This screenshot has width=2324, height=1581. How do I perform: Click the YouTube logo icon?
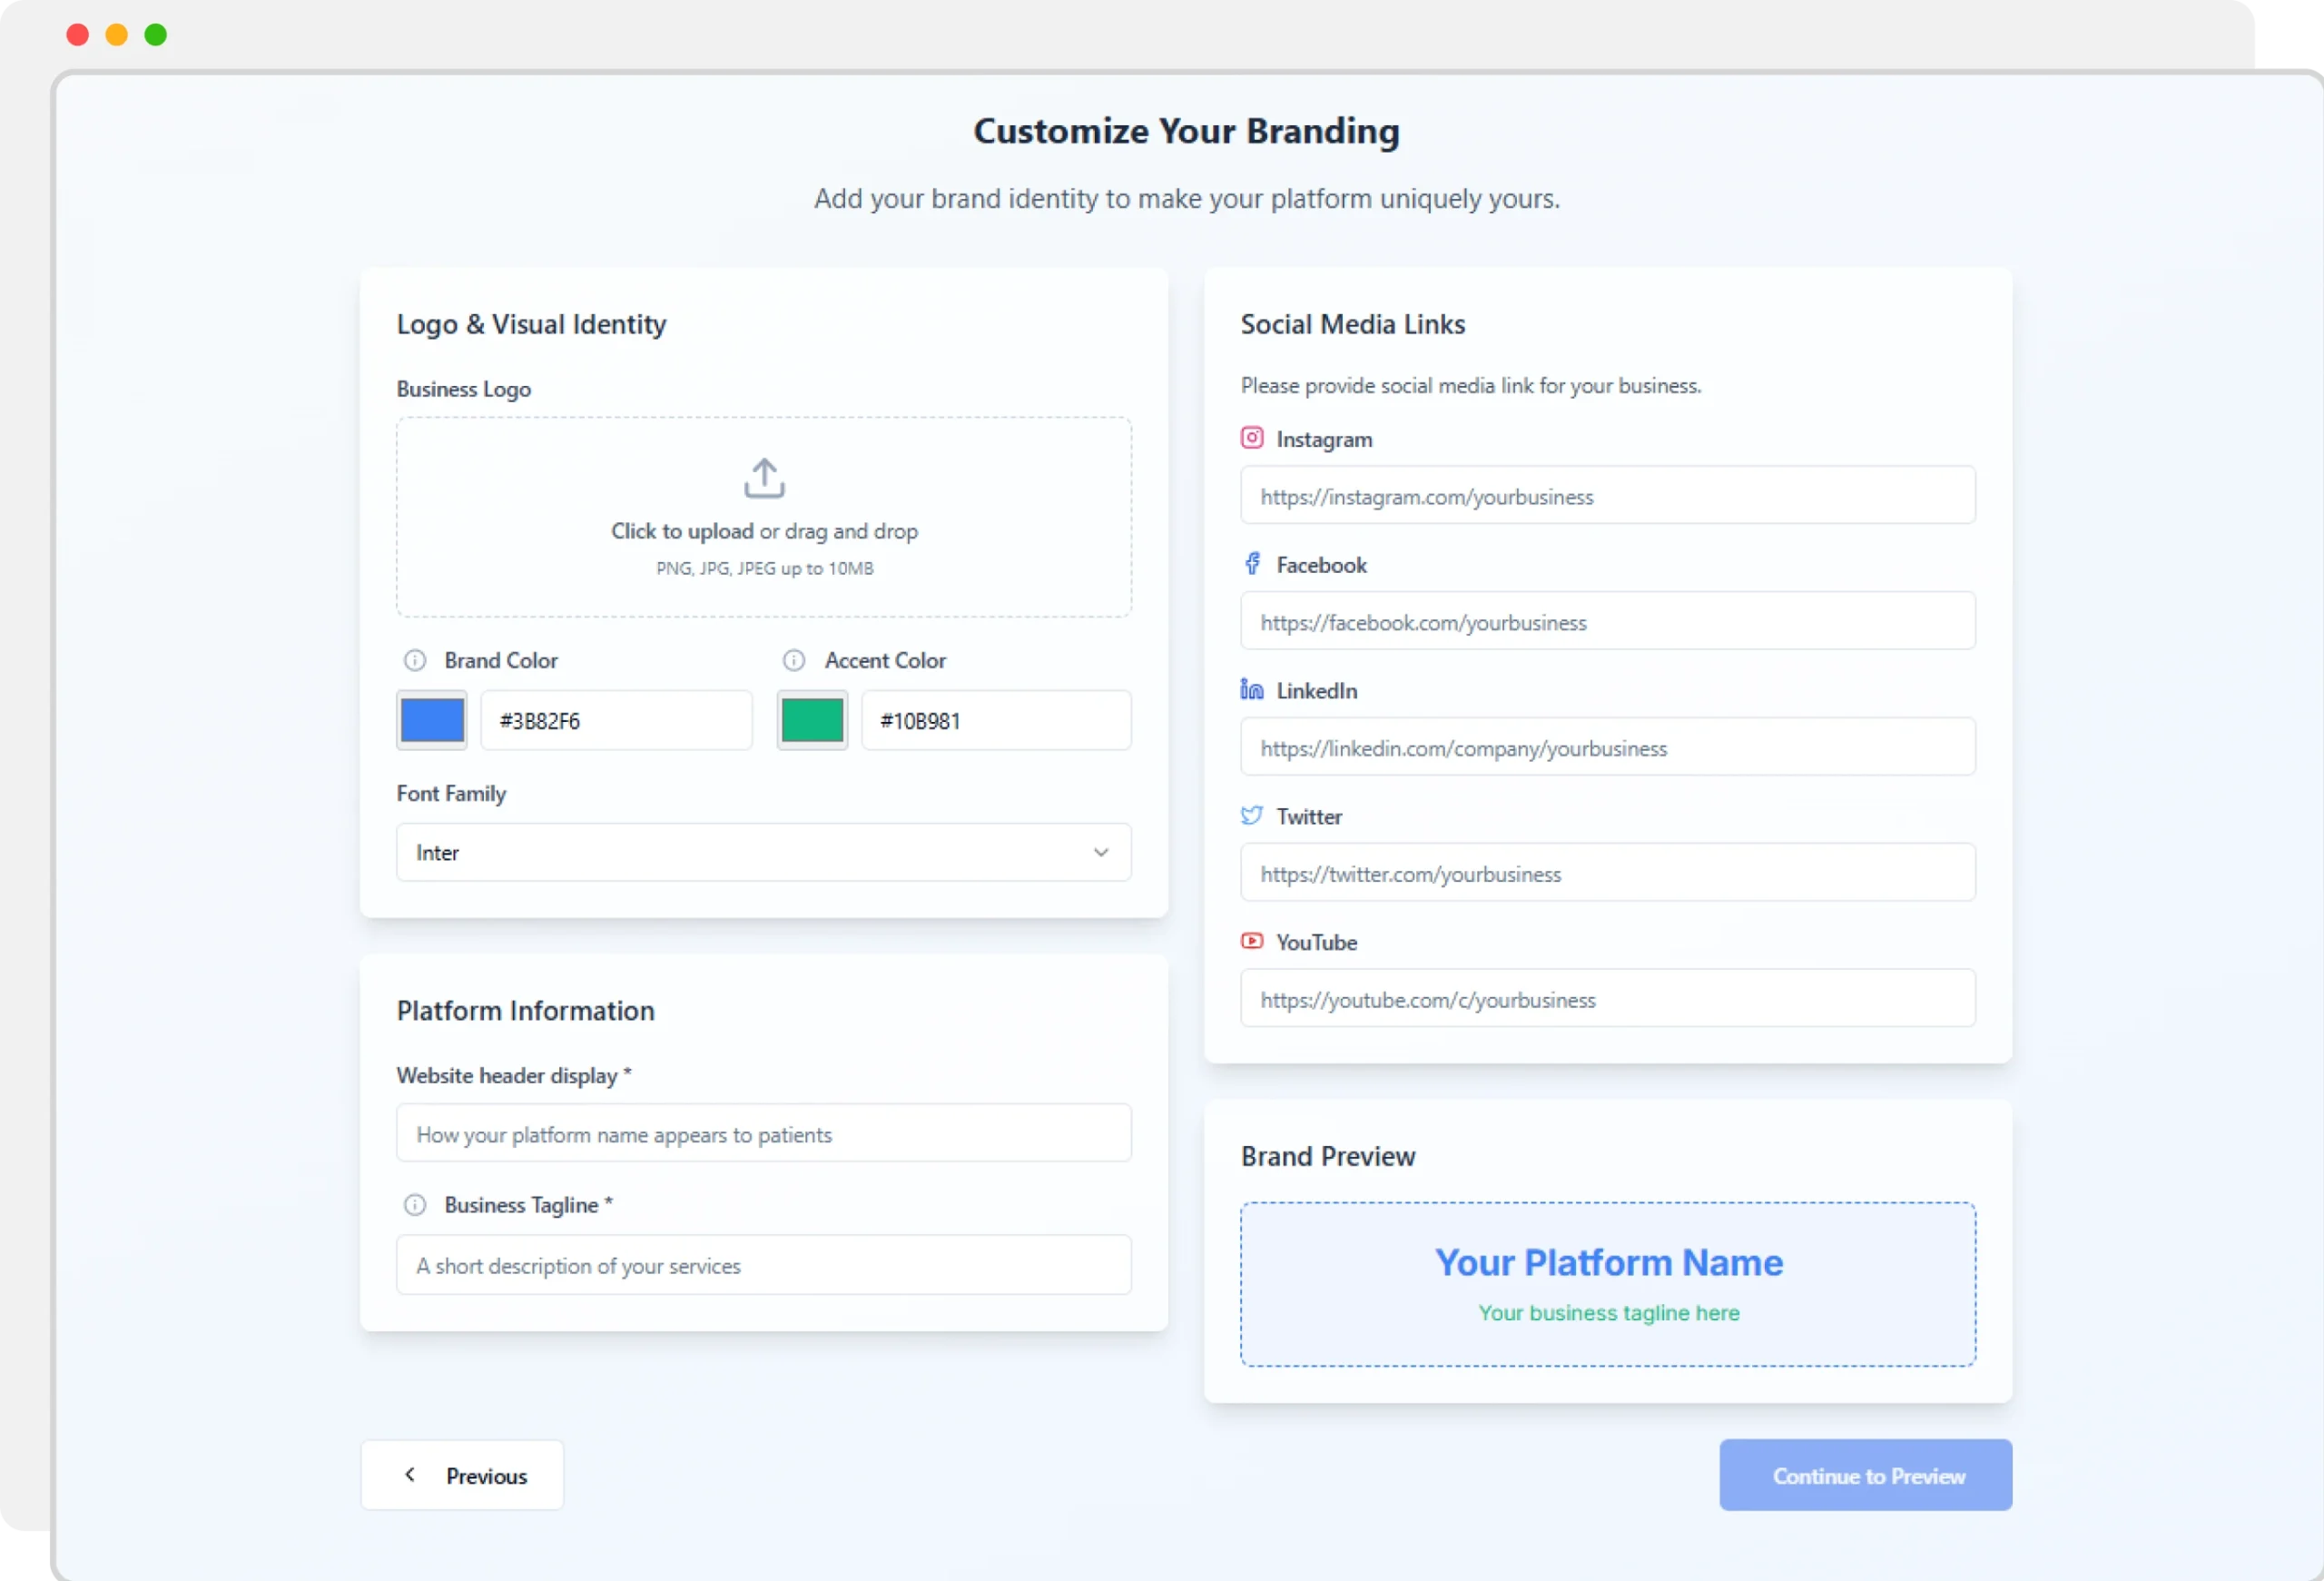coord(1251,941)
